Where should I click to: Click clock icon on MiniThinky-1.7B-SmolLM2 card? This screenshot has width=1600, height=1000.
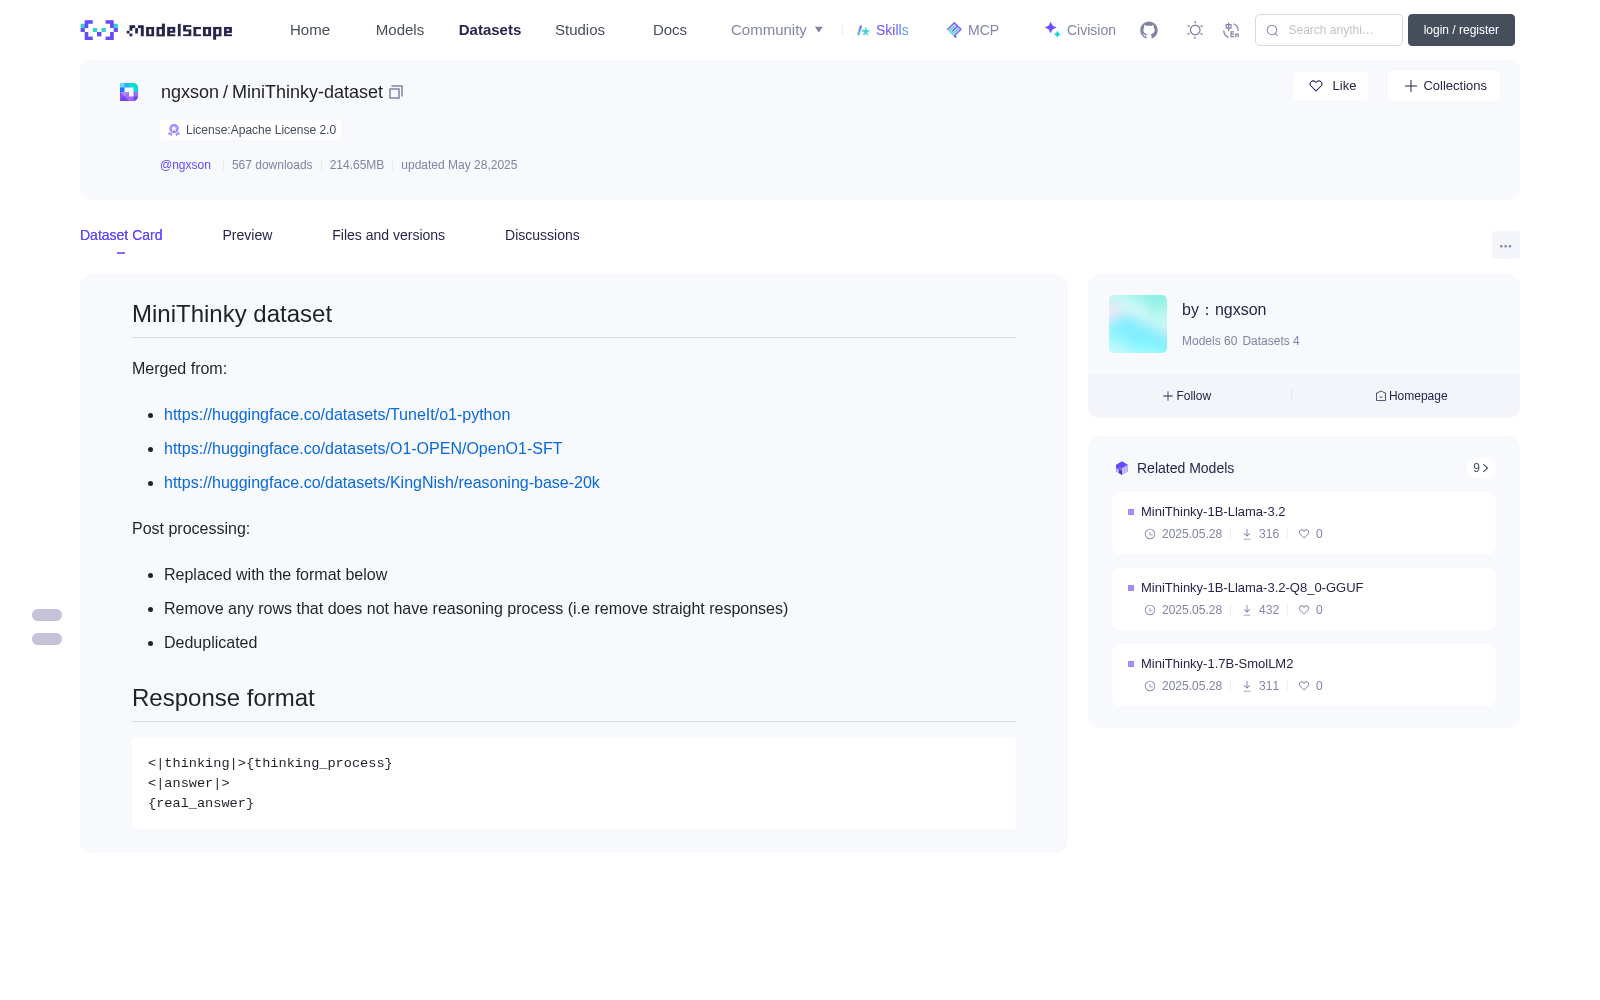1150,686
